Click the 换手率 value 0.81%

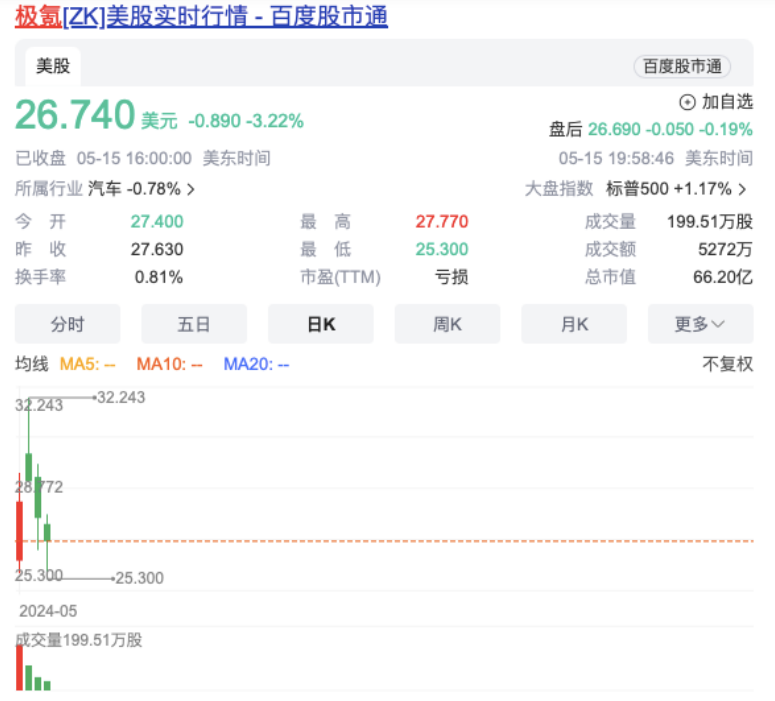[159, 277]
